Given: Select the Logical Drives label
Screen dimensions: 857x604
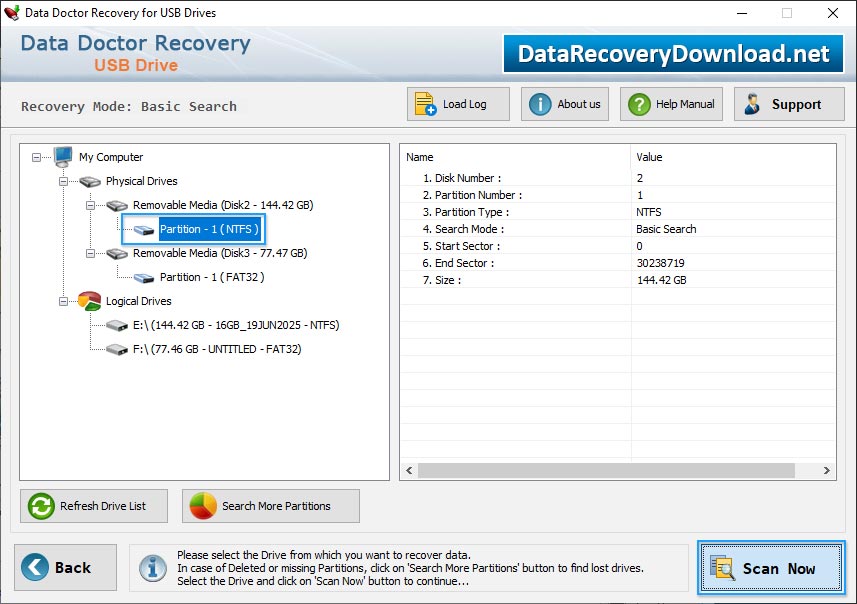Looking at the screenshot, I should click(138, 301).
